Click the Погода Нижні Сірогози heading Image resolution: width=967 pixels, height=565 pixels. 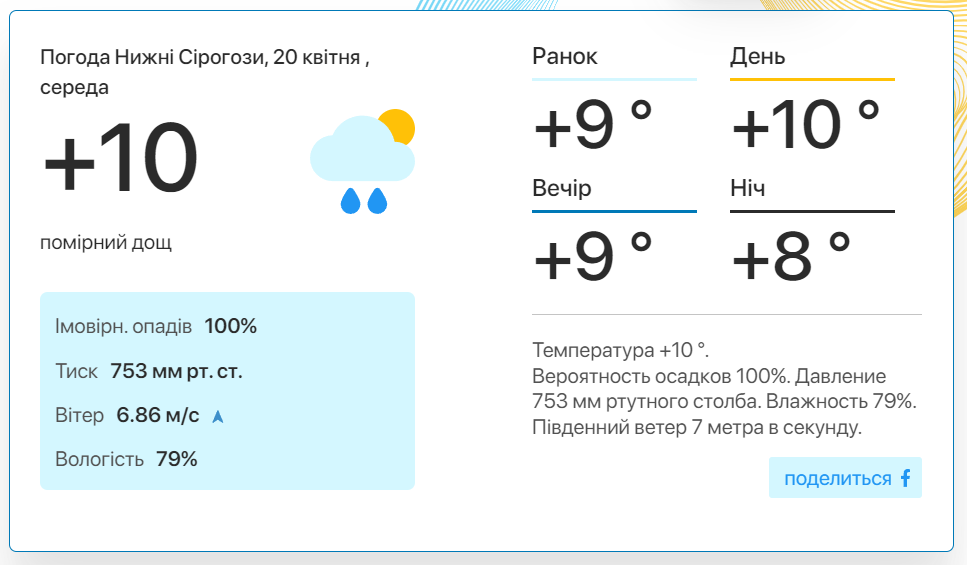(x=205, y=72)
